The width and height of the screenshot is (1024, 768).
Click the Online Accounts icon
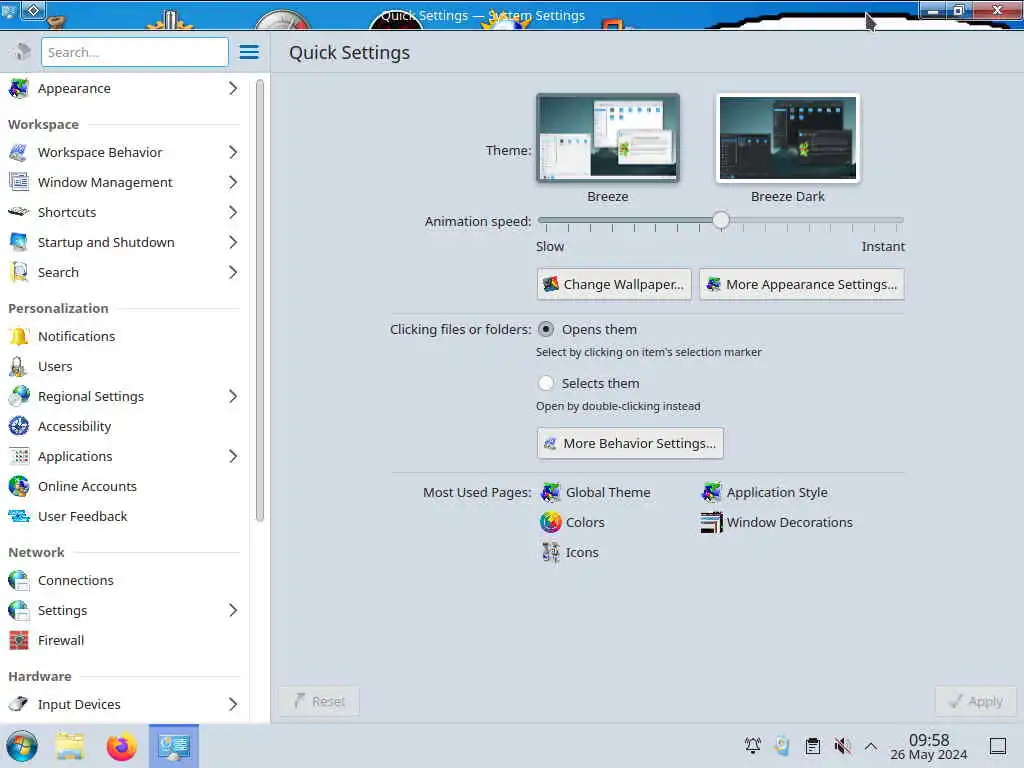tap(19, 487)
